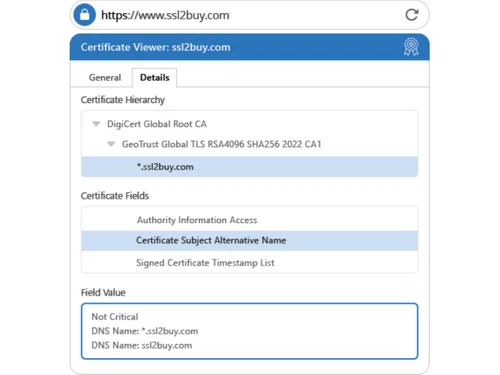Viewport: 500px width, 375px height.
Task: Click the Certificate Hierarchy heading
Action: pyautogui.click(x=123, y=100)
